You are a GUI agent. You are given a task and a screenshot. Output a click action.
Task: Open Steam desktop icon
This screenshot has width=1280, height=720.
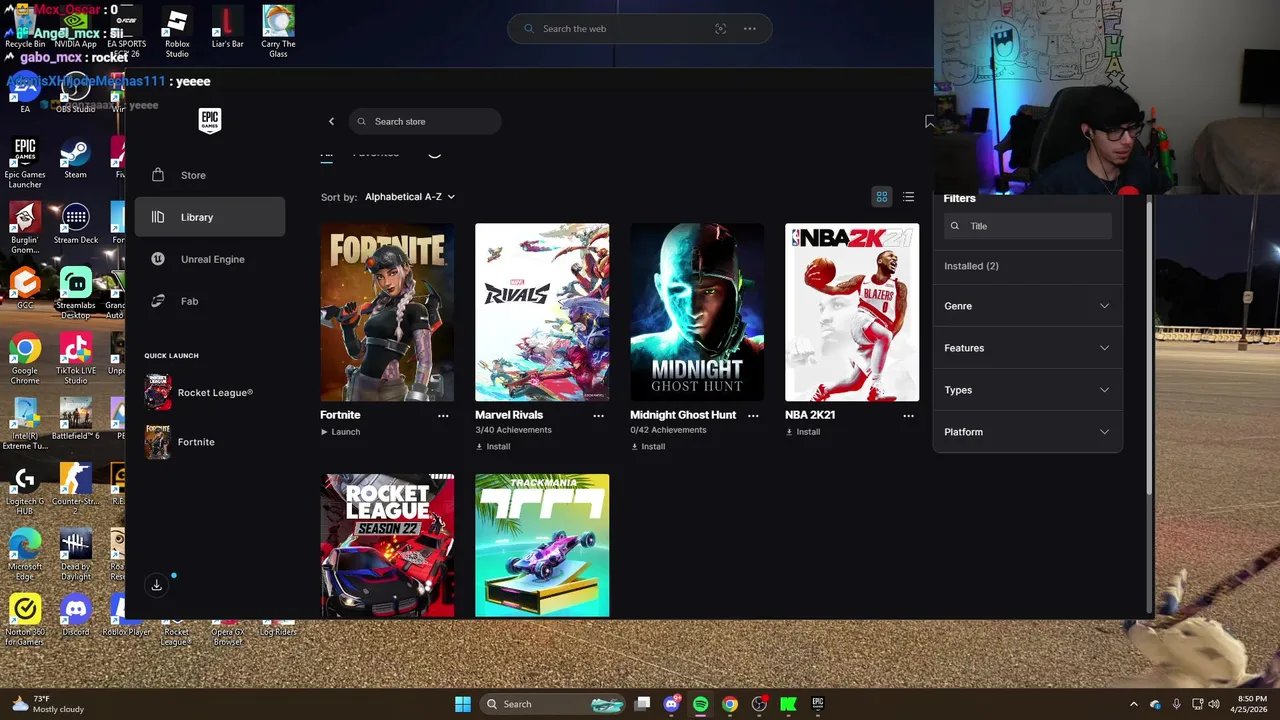click(75, 160)
